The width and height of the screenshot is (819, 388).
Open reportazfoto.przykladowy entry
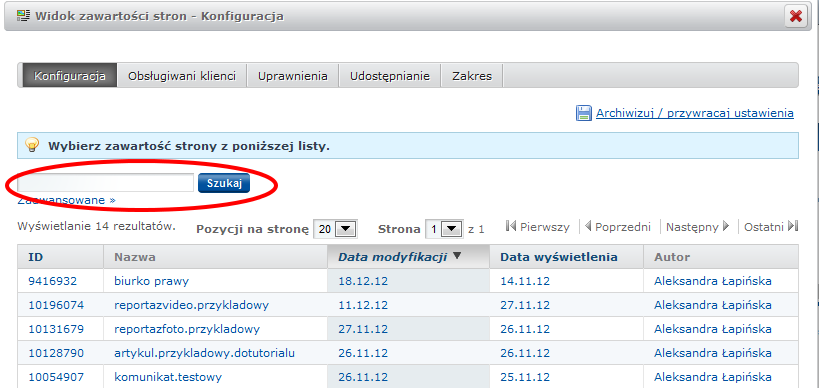[x=187, y=329]
